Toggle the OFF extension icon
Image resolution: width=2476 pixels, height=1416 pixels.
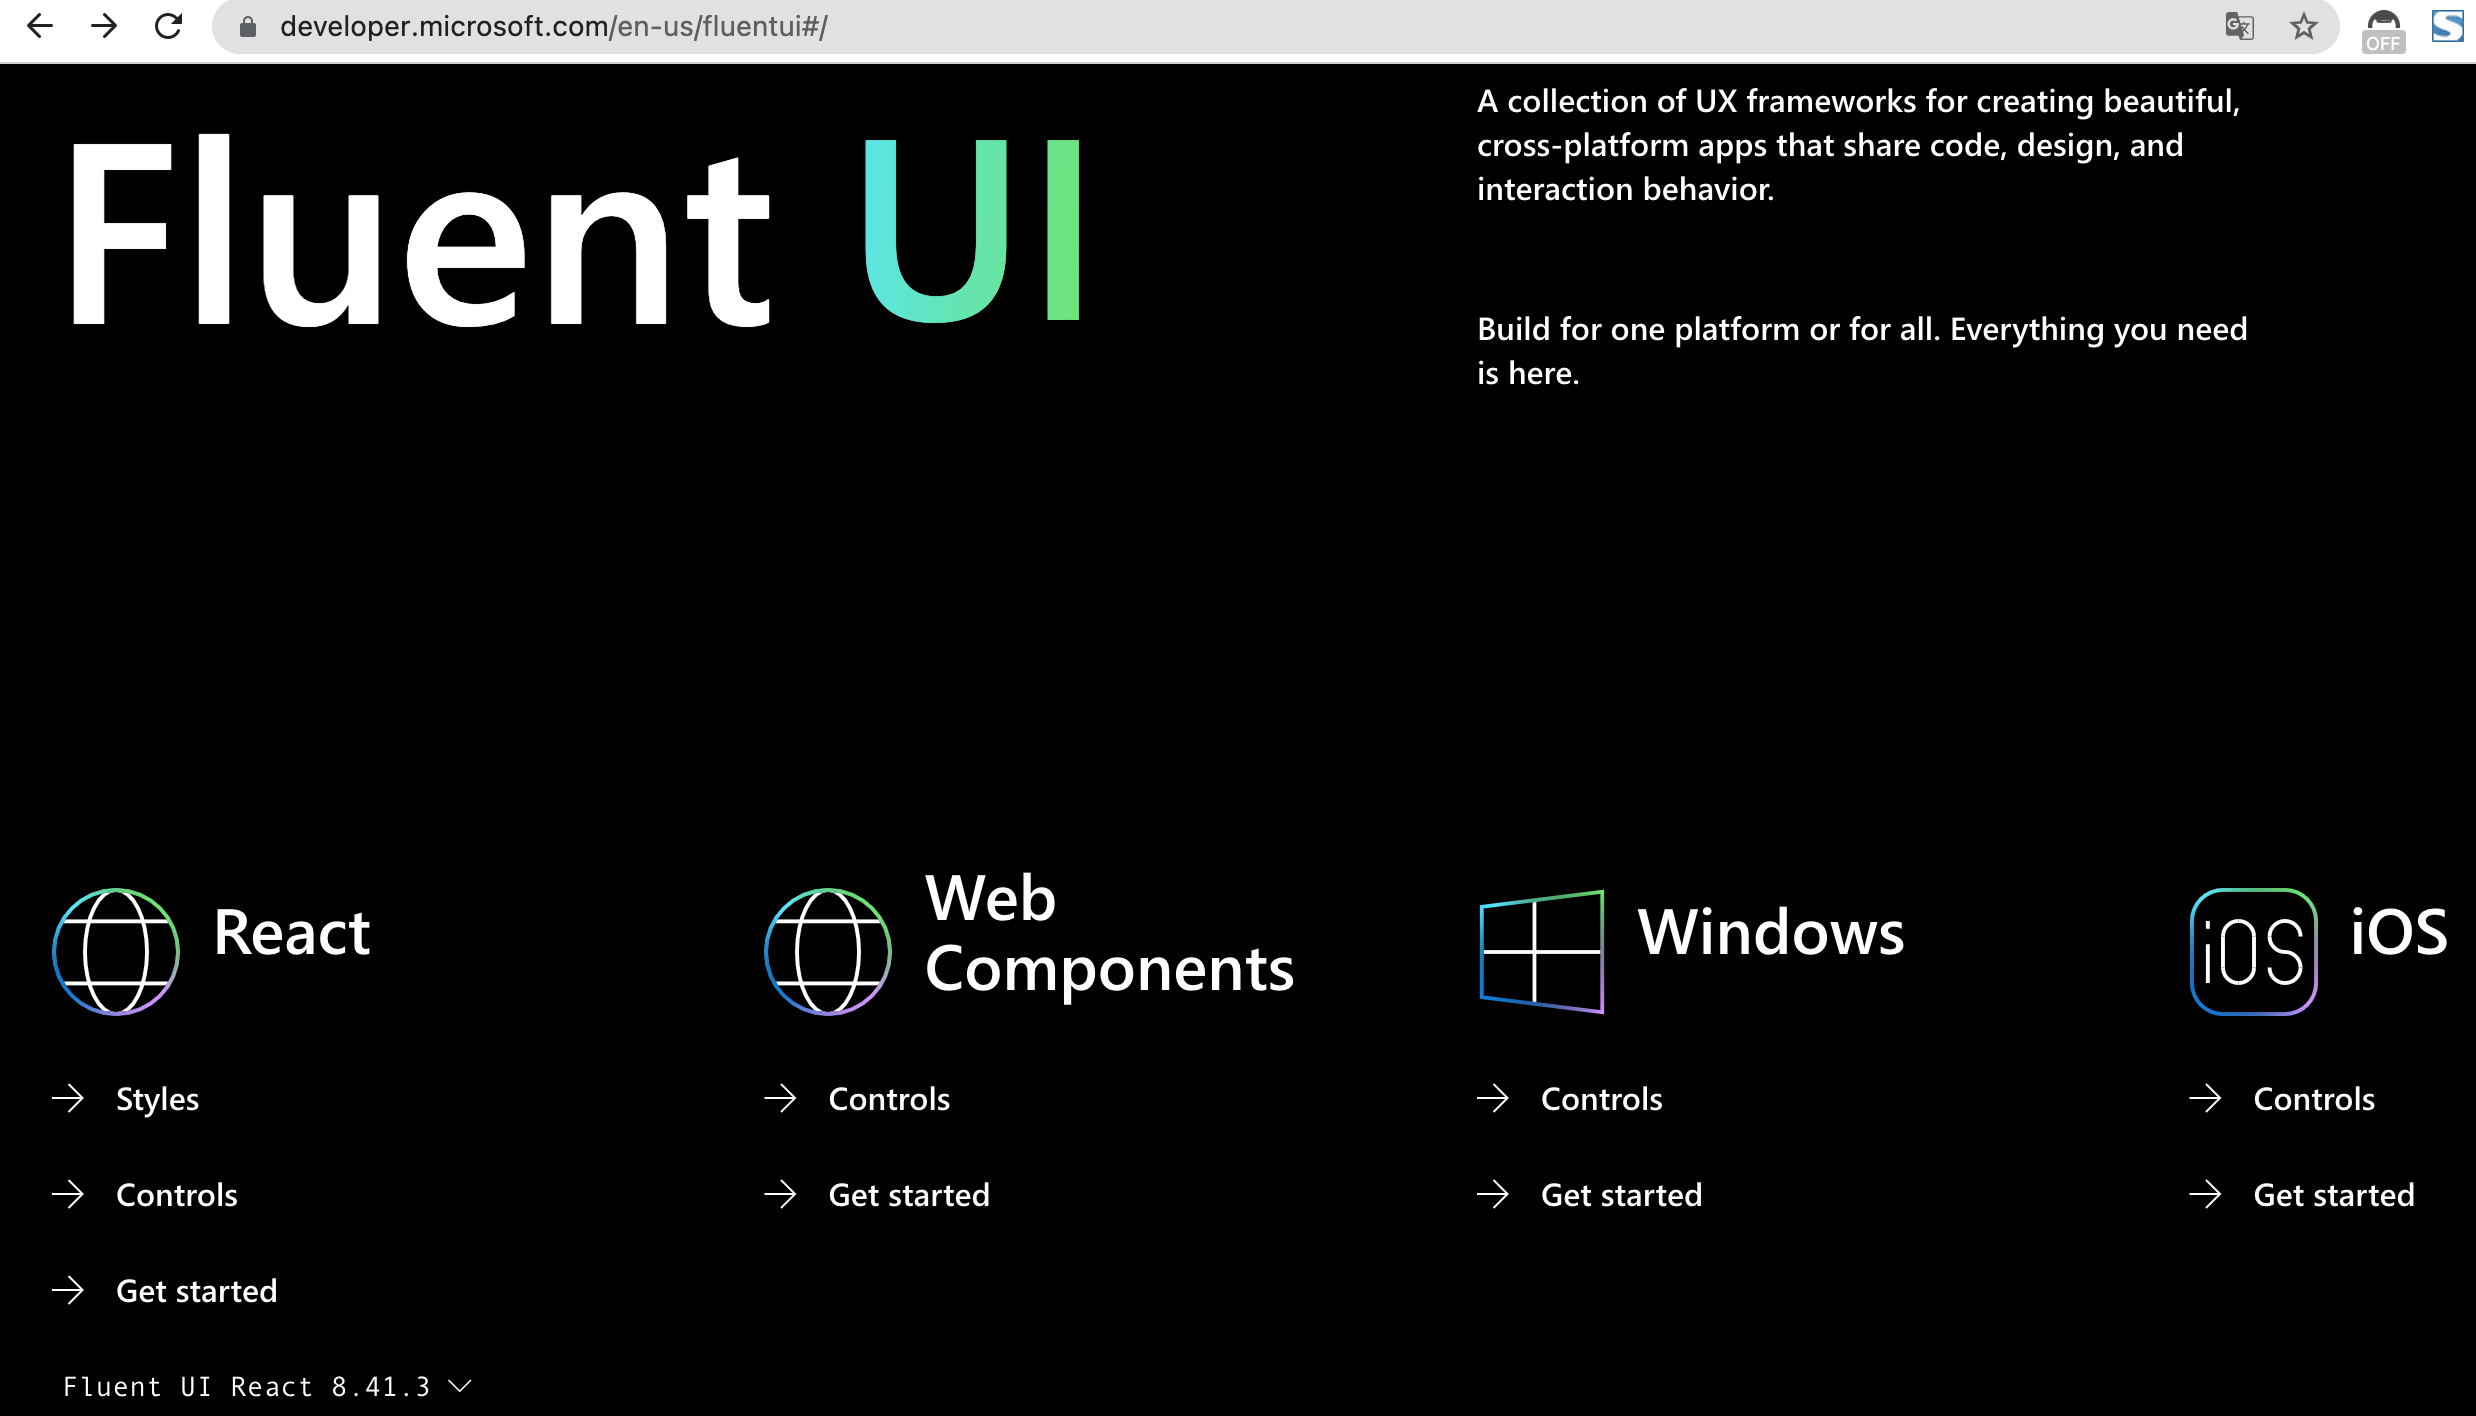tap(2383, 30)
